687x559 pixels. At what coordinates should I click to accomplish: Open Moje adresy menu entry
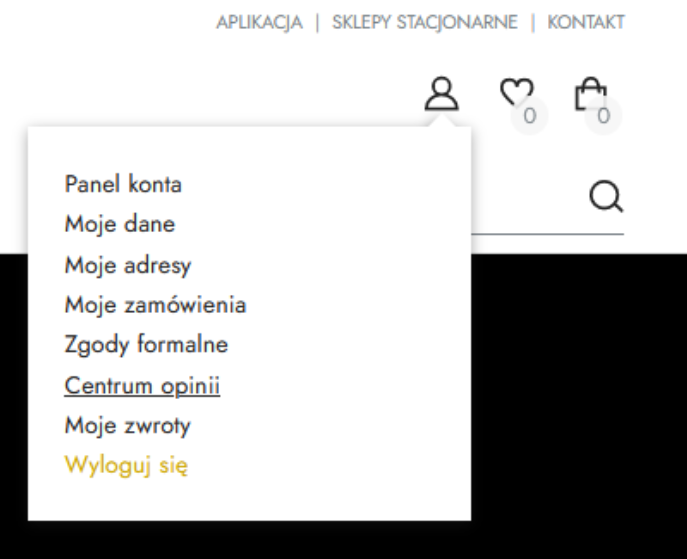pyautogui.click(x=128, y=265)
